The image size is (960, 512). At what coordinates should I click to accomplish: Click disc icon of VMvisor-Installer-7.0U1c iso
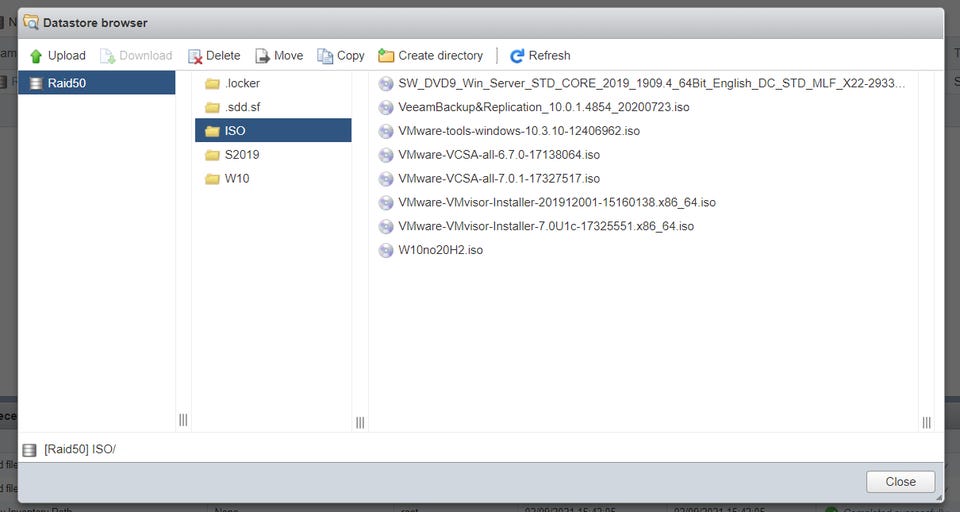pos(386,227)
